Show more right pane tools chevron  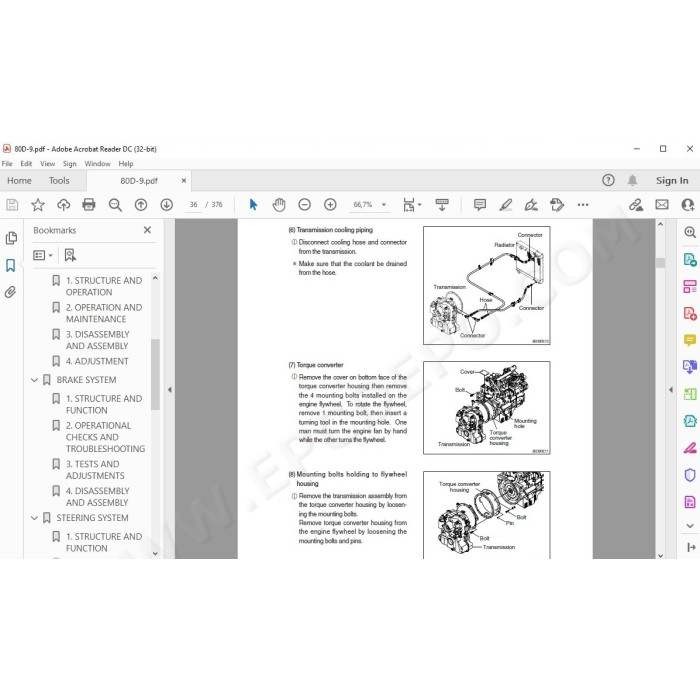[x=690, y=525]
